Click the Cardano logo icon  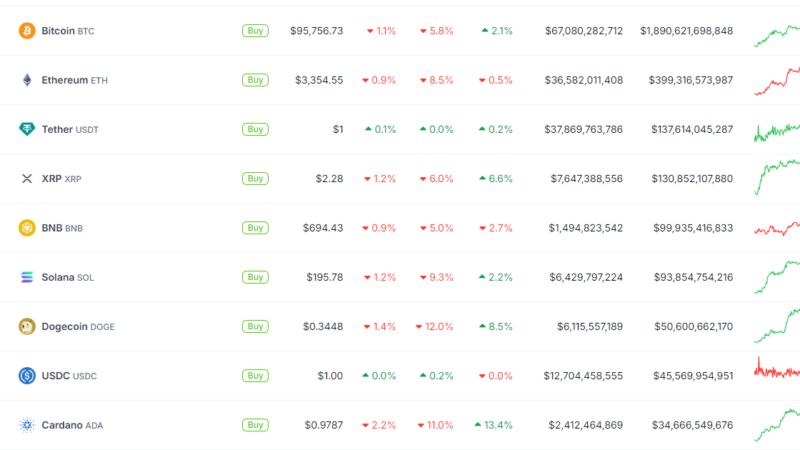pyautogui.click(x=27, y=425)
